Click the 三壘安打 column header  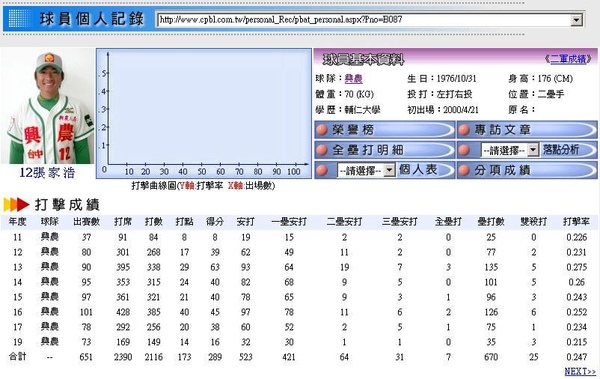pos(399,222)
